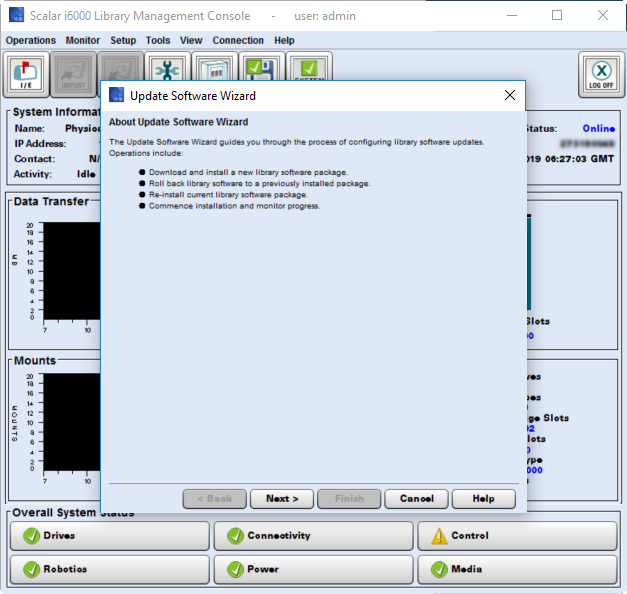627x594 pixels.
Task: Click the Control status button label
Action: pos(470,536)
